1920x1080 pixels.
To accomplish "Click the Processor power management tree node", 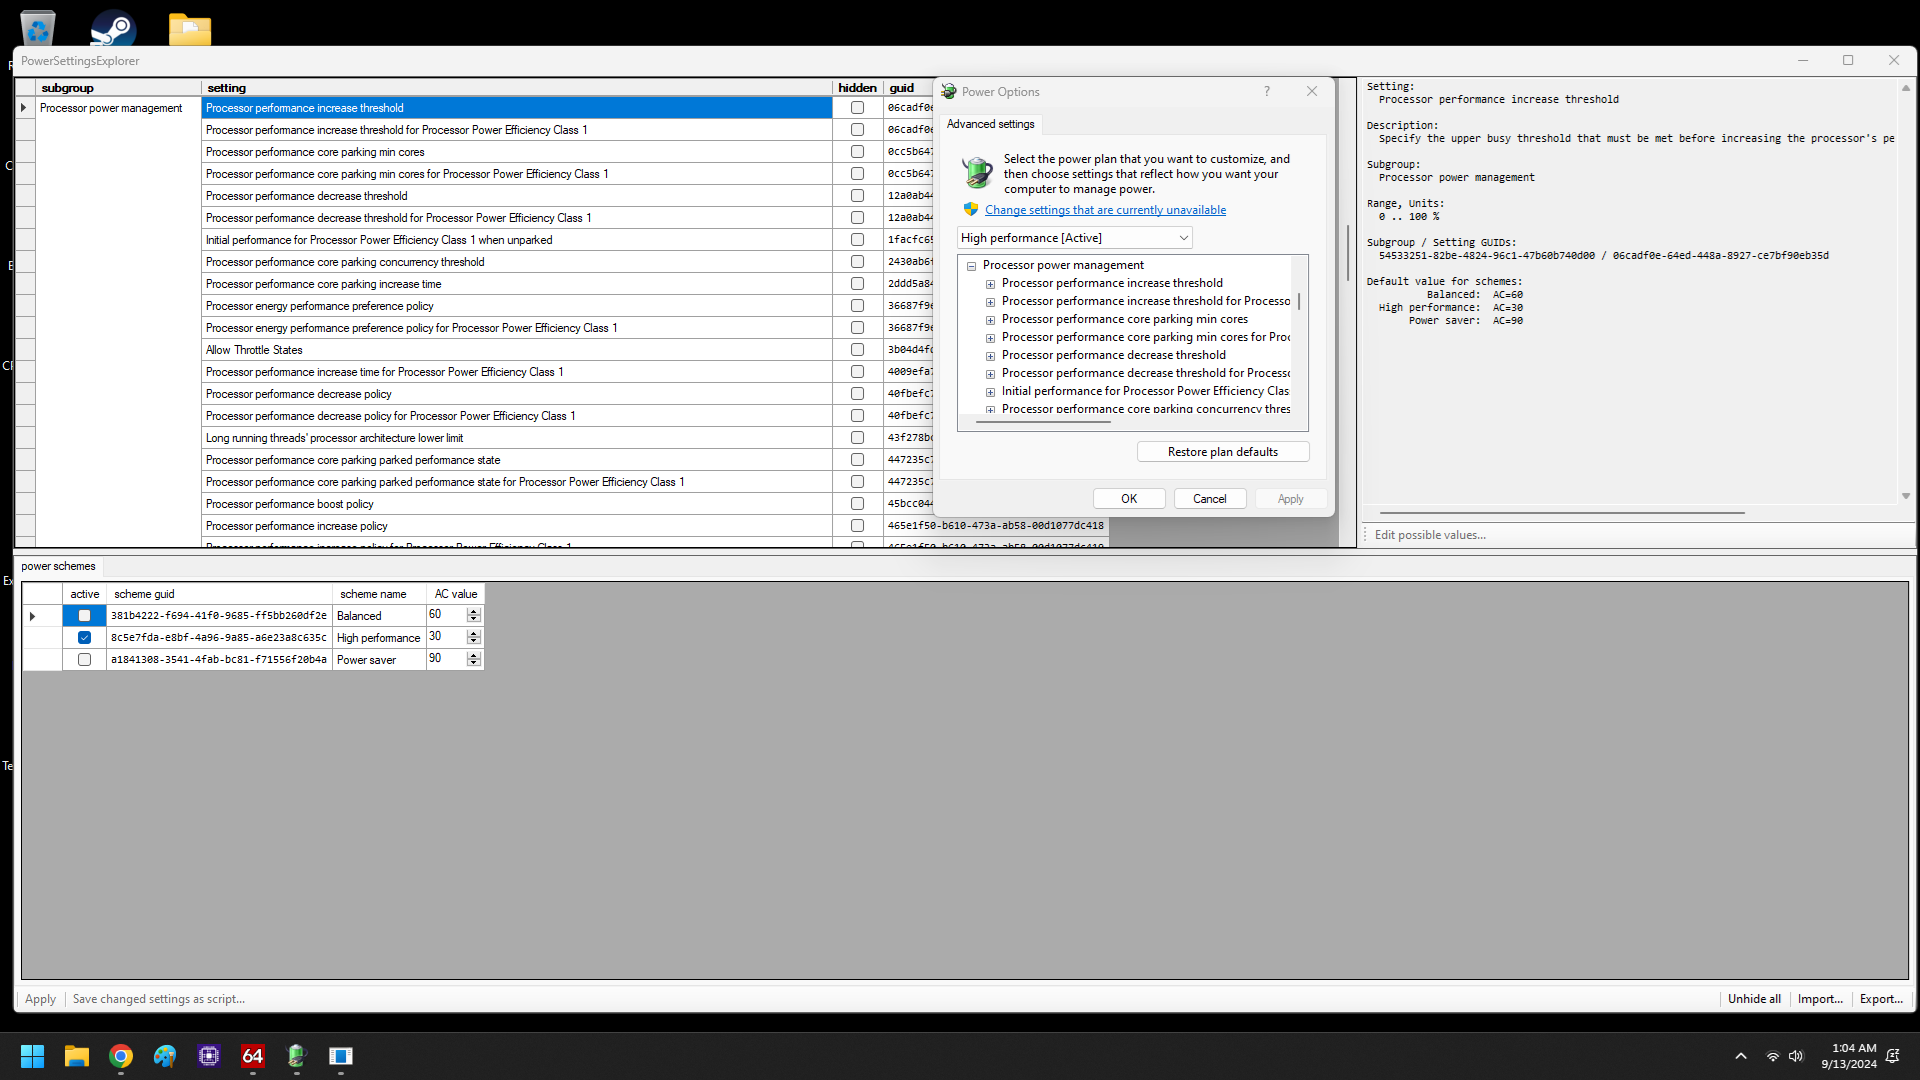I will [1063, 264].
